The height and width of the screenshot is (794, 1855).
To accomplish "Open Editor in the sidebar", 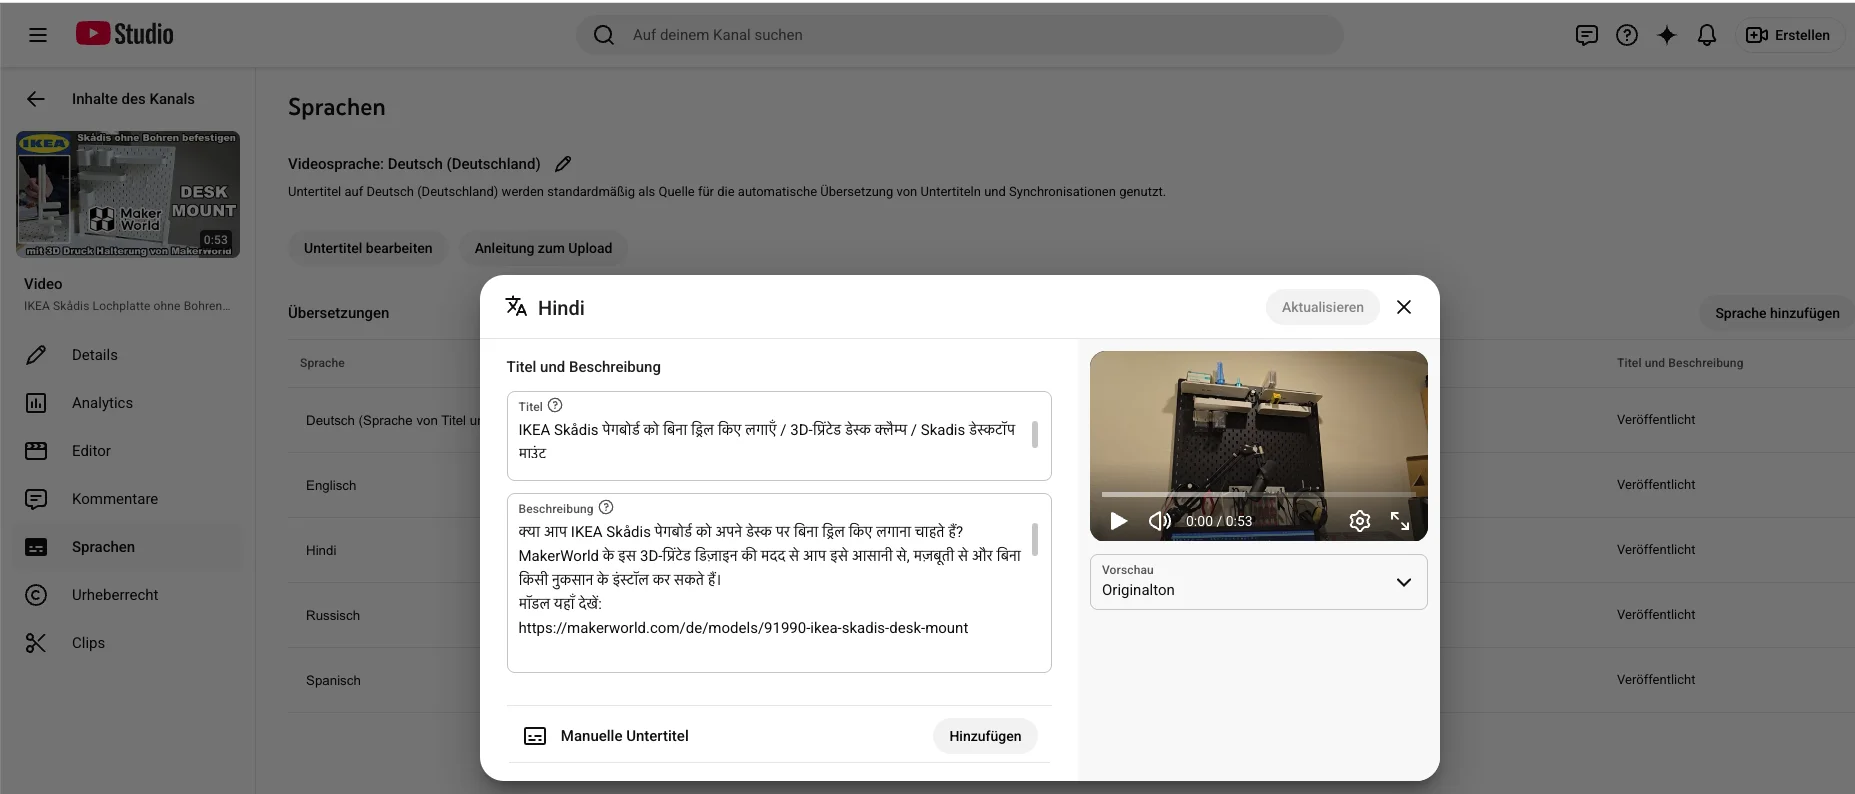I will pyautogui.click(x=128, y=451).
